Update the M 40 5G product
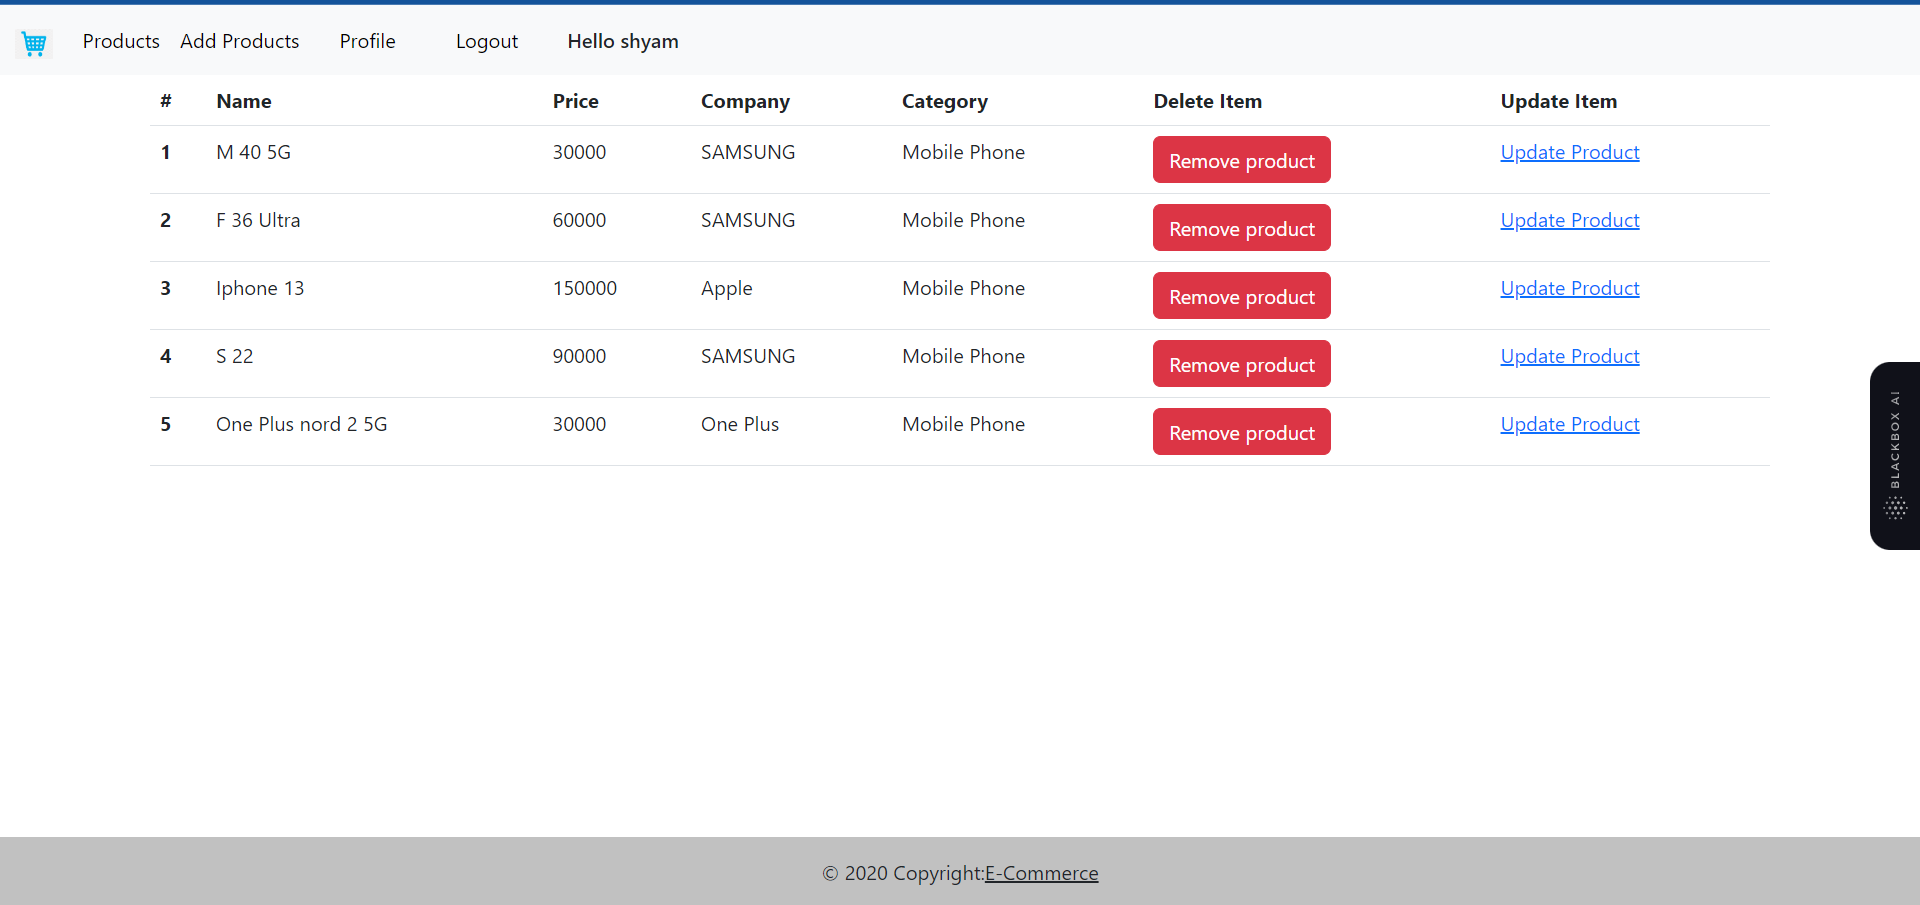The width and height of the screenshot is (1920, 905). pos(1569,152)
